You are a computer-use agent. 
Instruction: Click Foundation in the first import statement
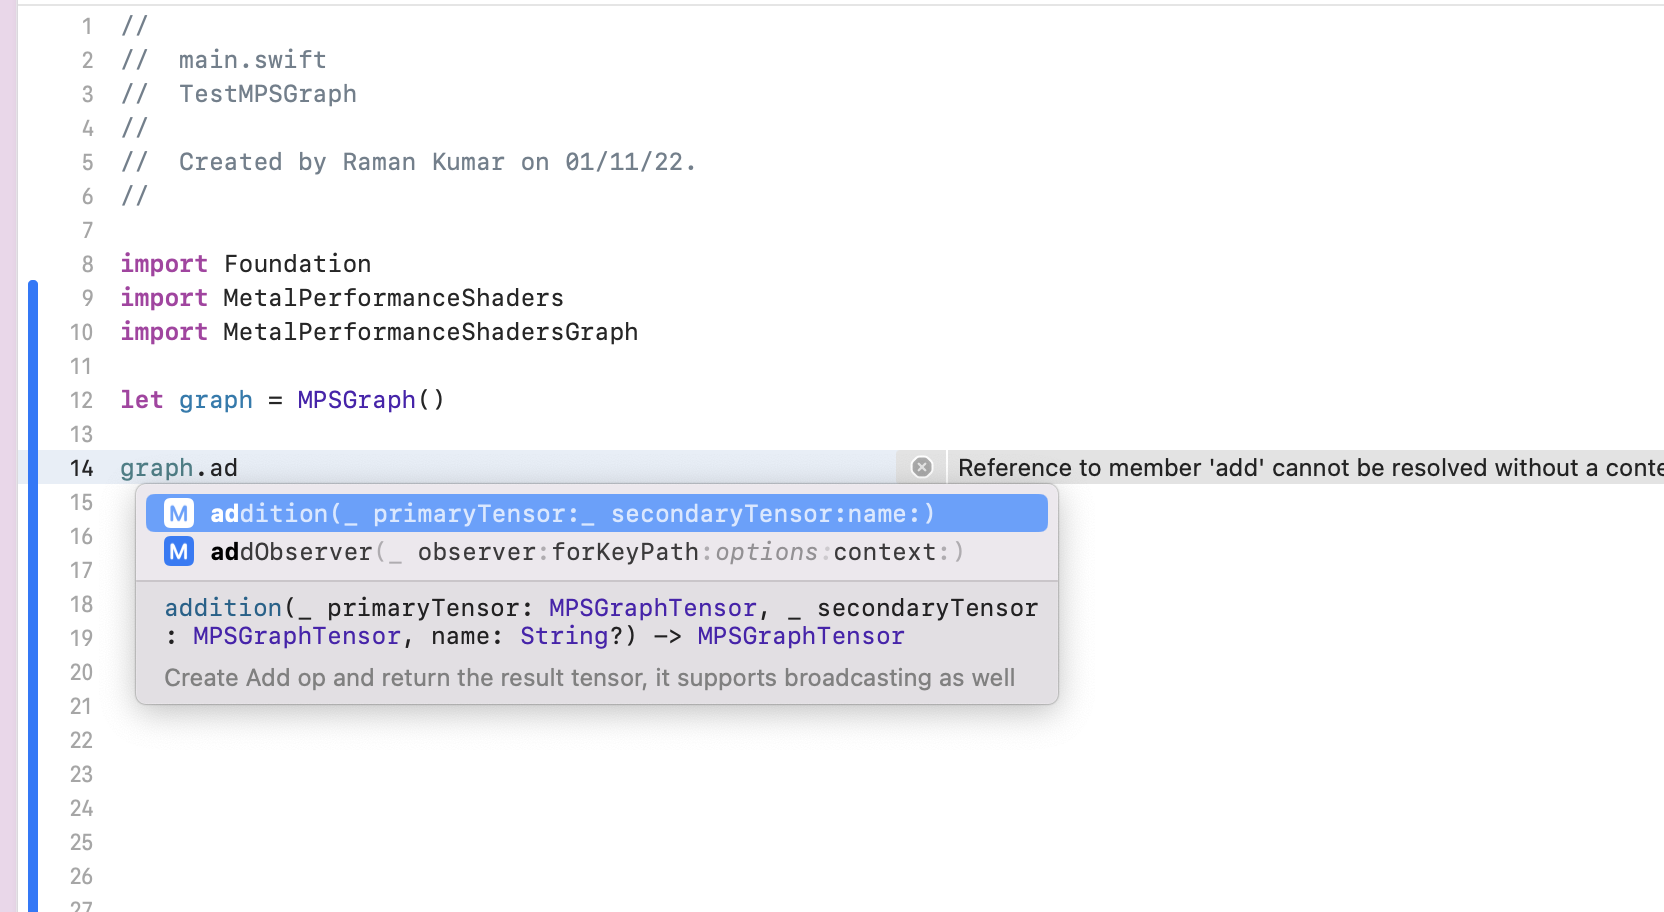pos(297,264)
